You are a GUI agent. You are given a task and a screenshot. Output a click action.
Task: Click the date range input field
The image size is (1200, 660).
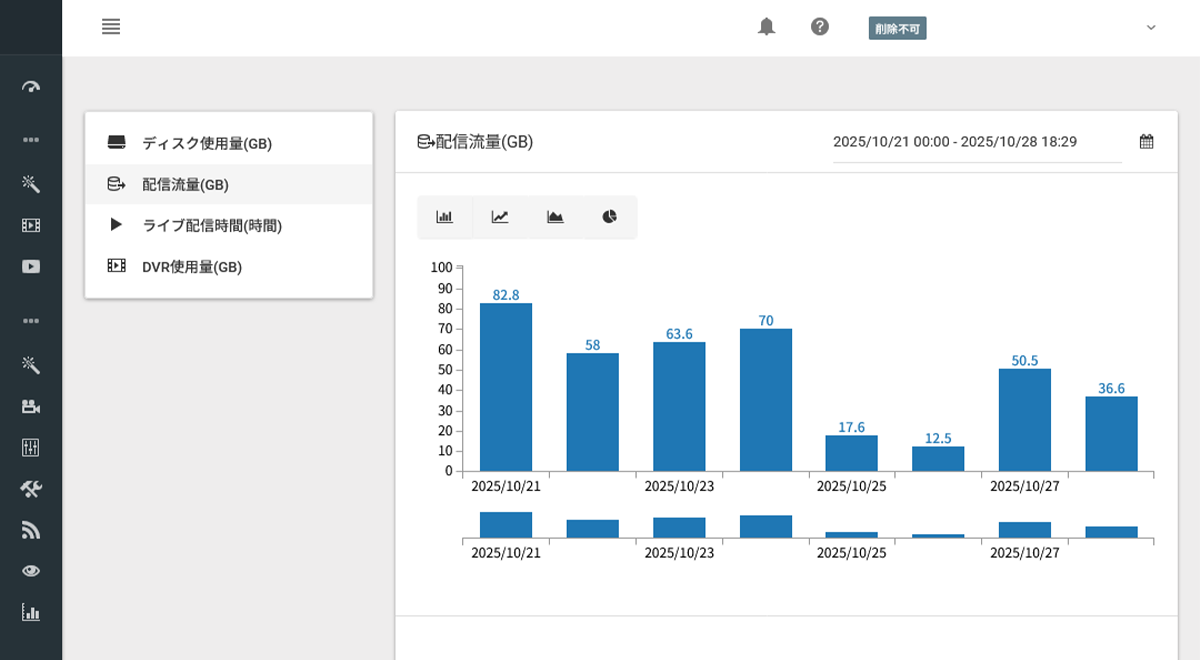point(976,142)
